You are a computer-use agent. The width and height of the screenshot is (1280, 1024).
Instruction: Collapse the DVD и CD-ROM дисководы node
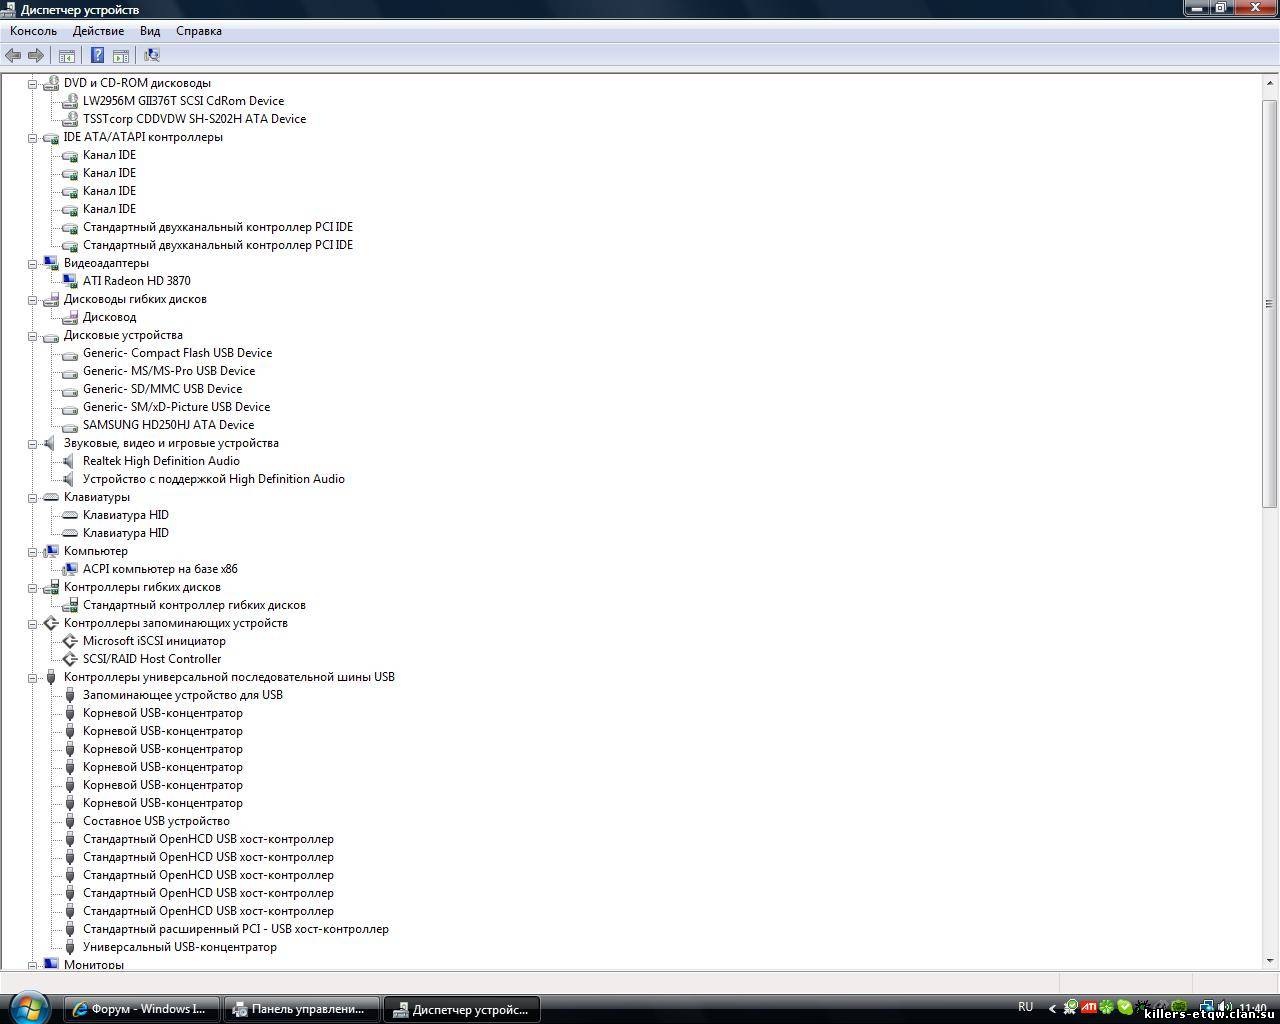coord(32,84)
